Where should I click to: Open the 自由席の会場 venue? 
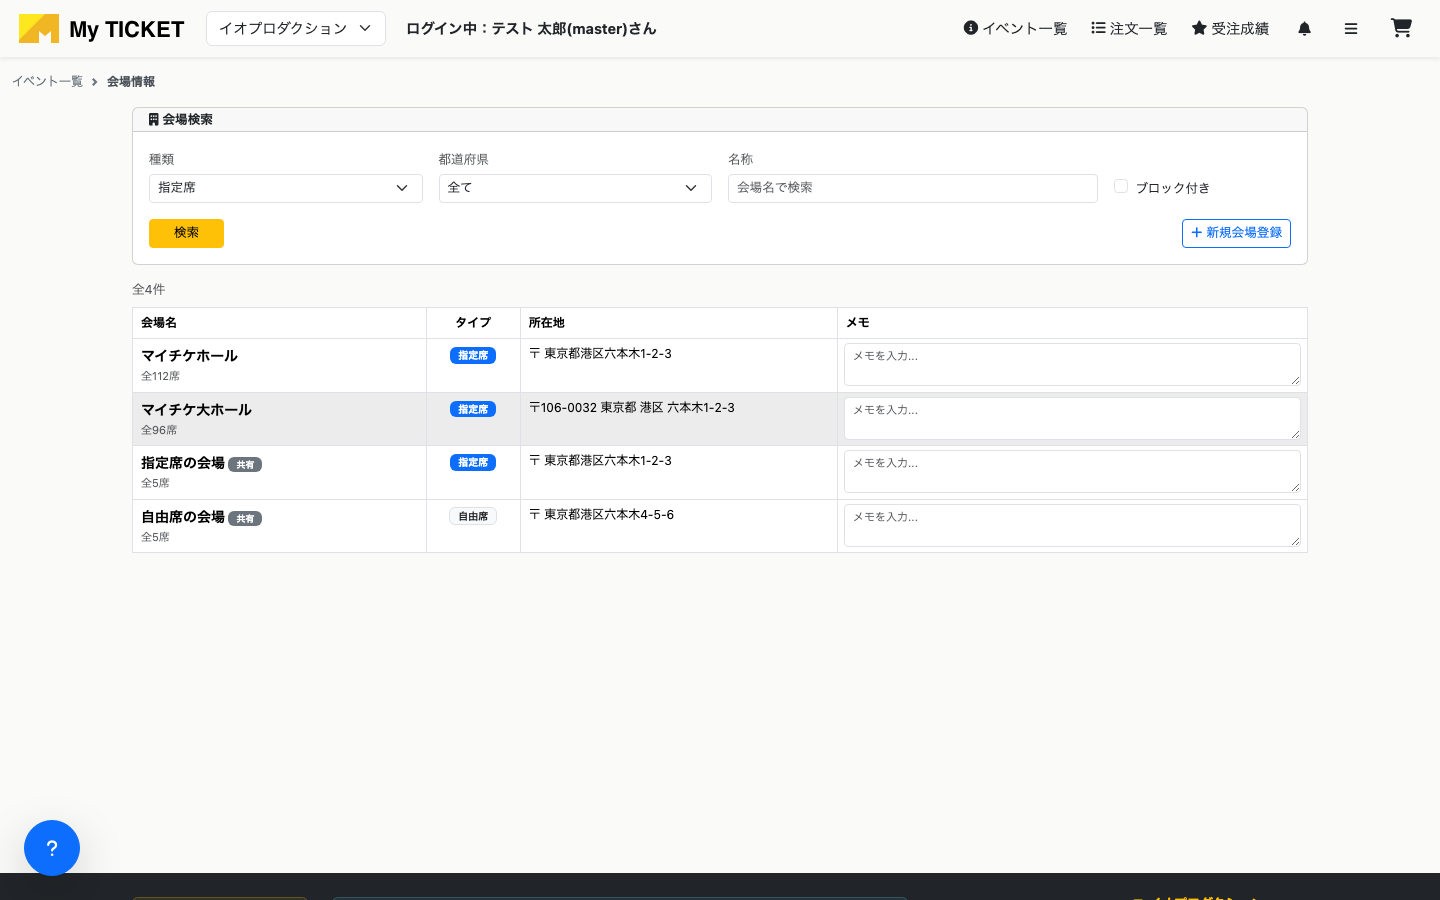click(183, 517)
